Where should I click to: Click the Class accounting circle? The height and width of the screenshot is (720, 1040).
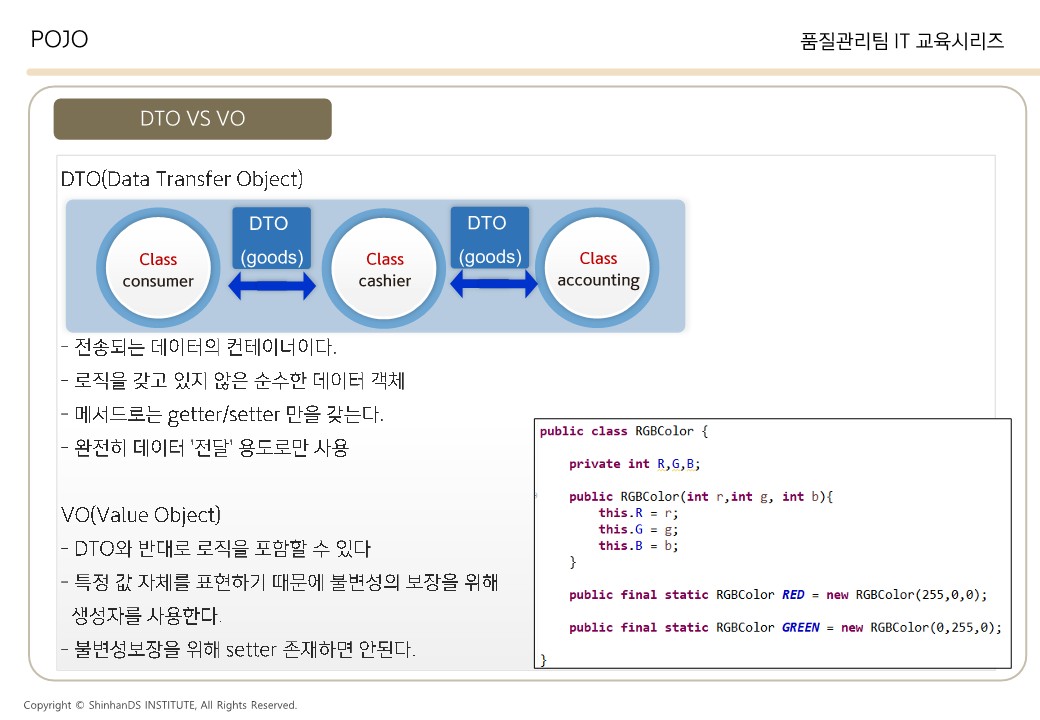click(x=598, y=269)
